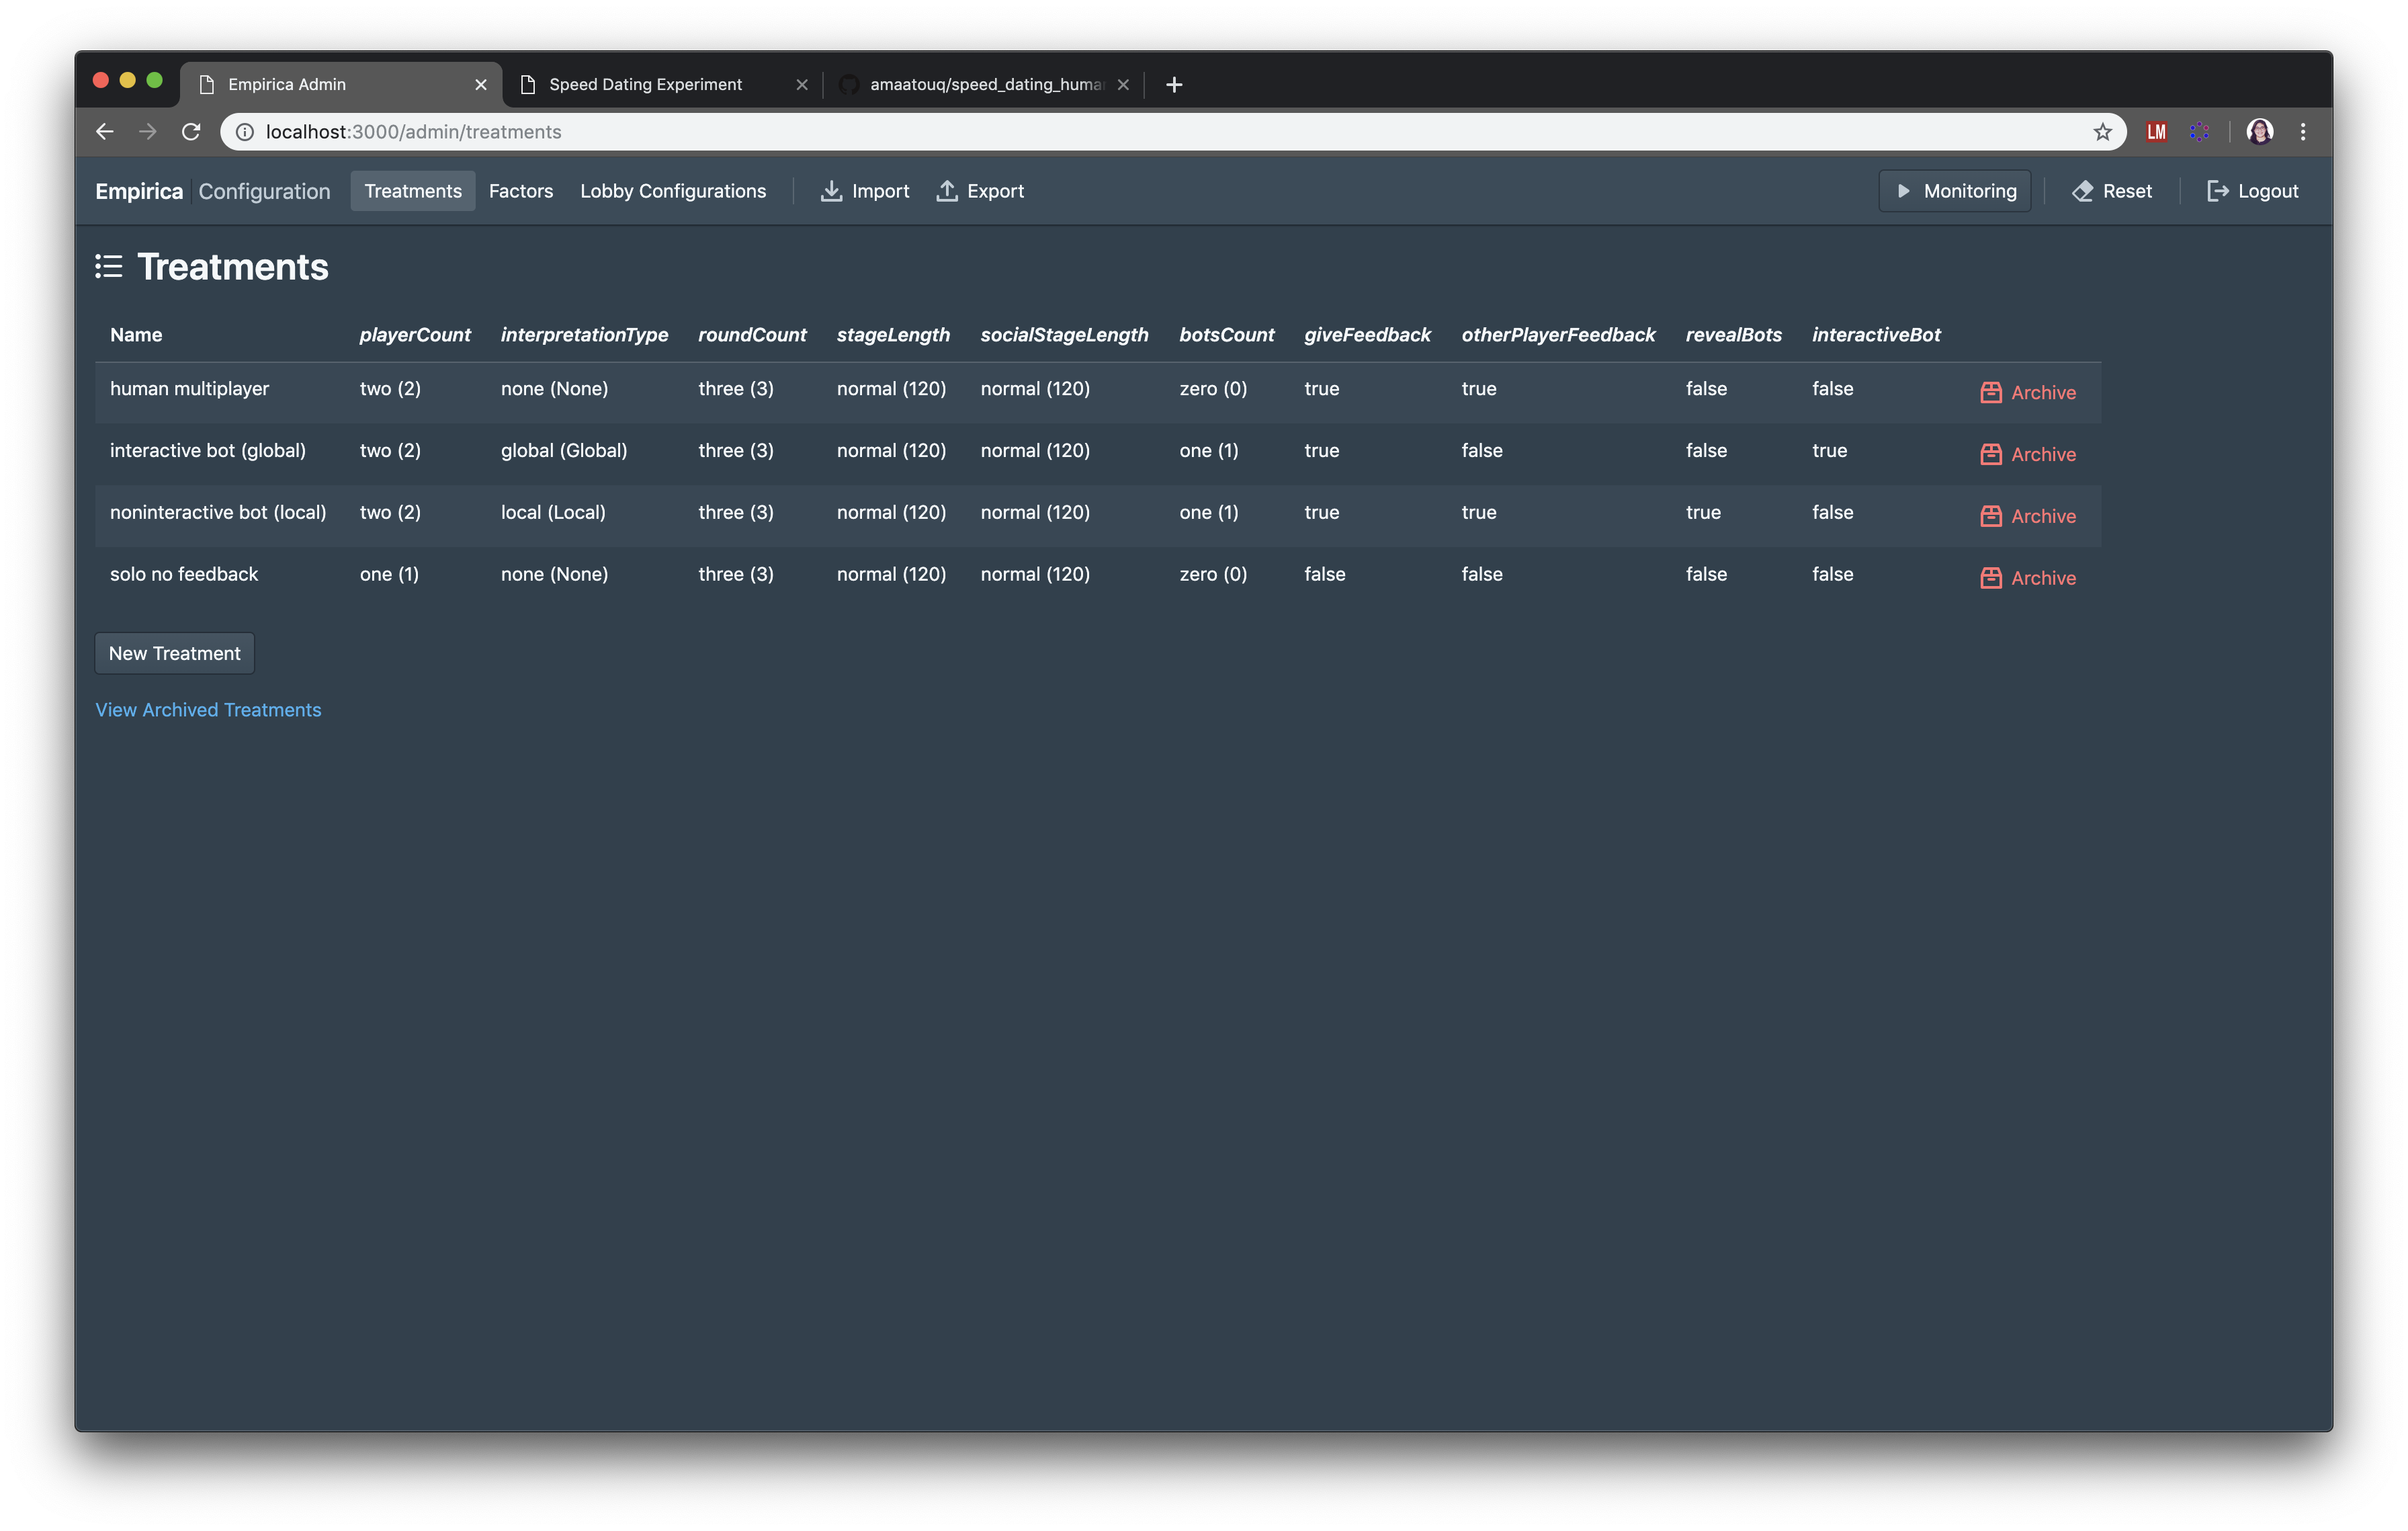
Task: Click the New Treatment button
Action: 174,654
